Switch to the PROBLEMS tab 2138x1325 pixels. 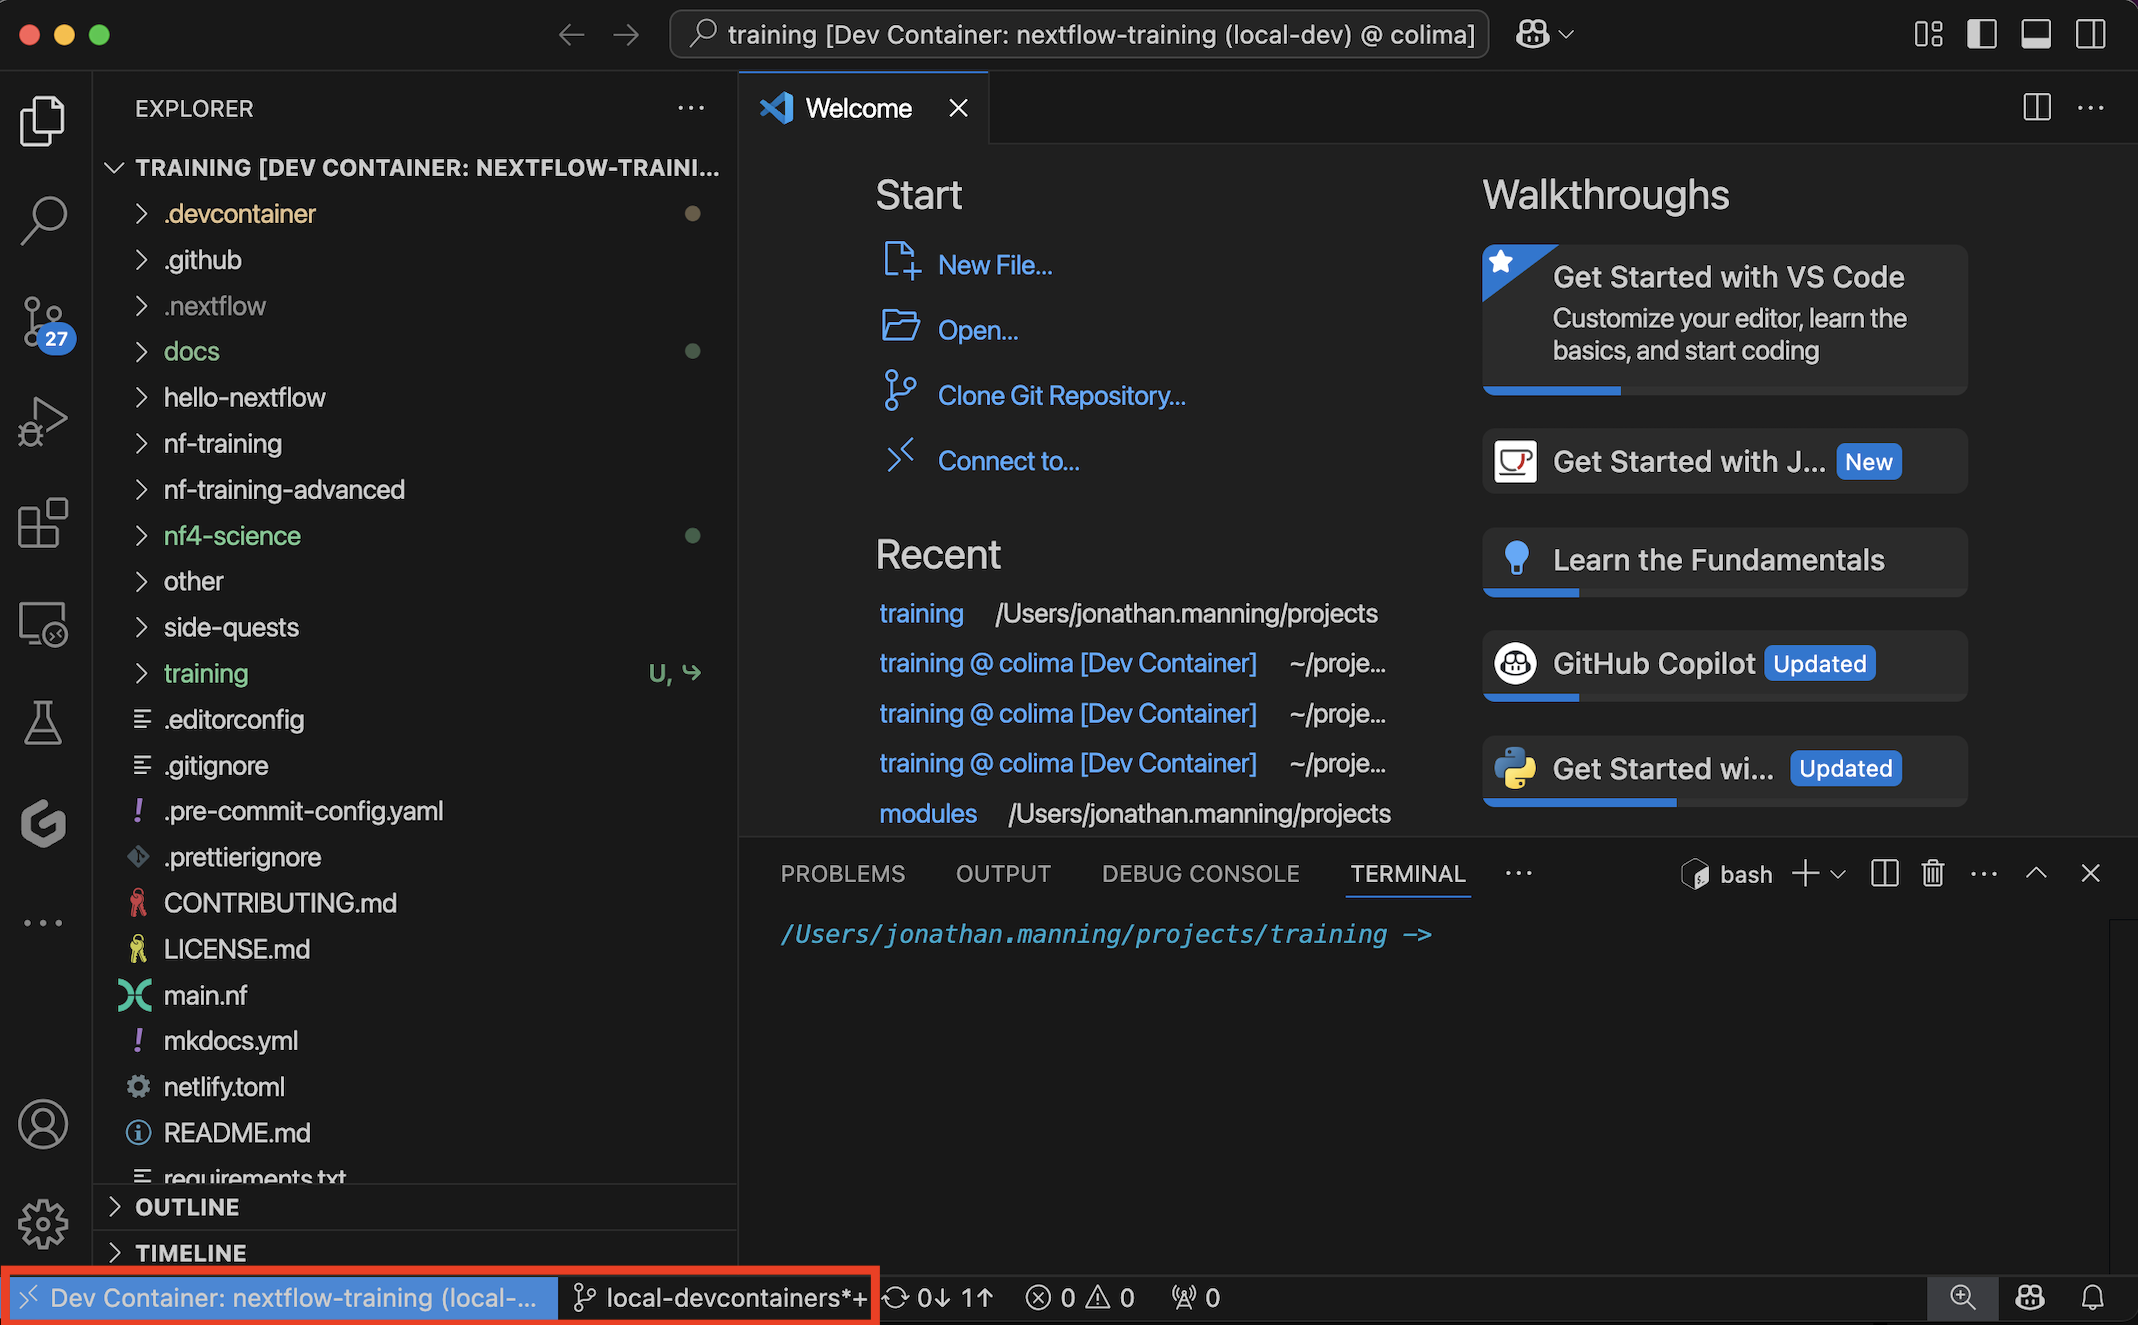coord(842,873)
